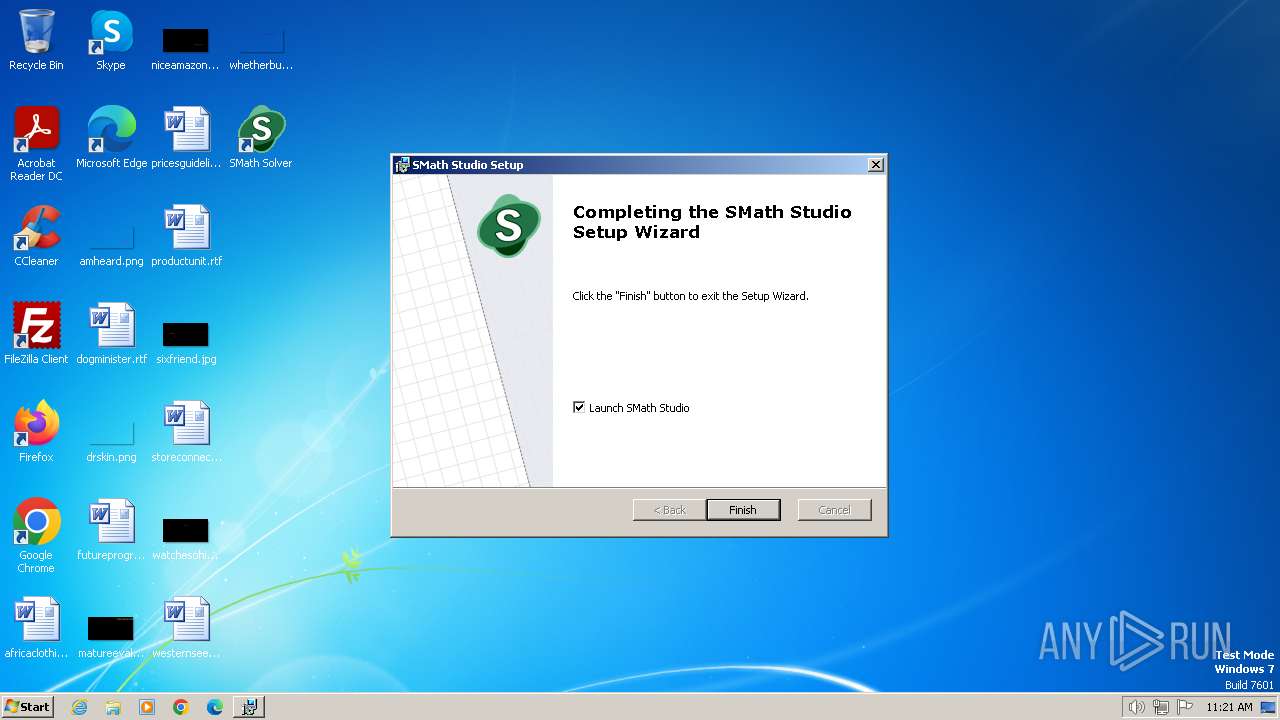The image size is (1280, 720).
Task: Click the network tray icon
Action: 1161,707
